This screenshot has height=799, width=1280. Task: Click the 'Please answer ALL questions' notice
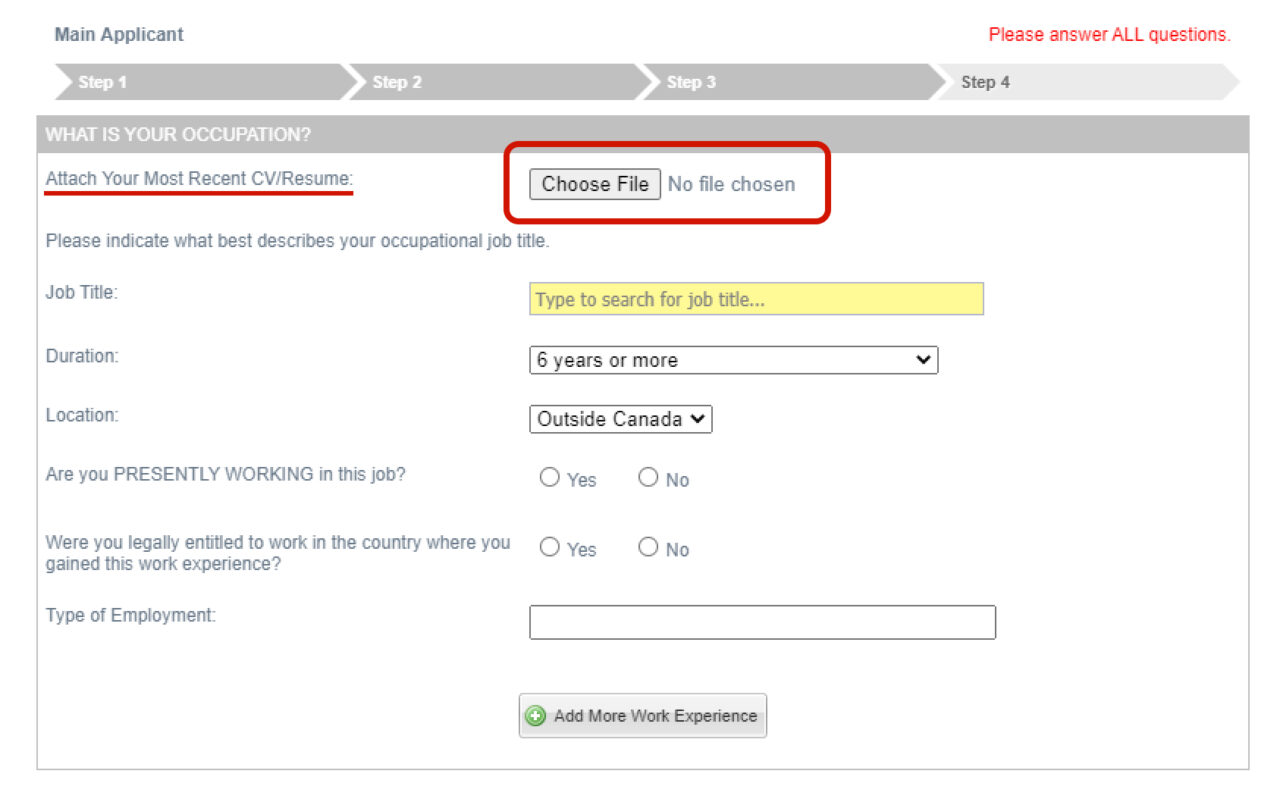click(x=1109, y=34)
